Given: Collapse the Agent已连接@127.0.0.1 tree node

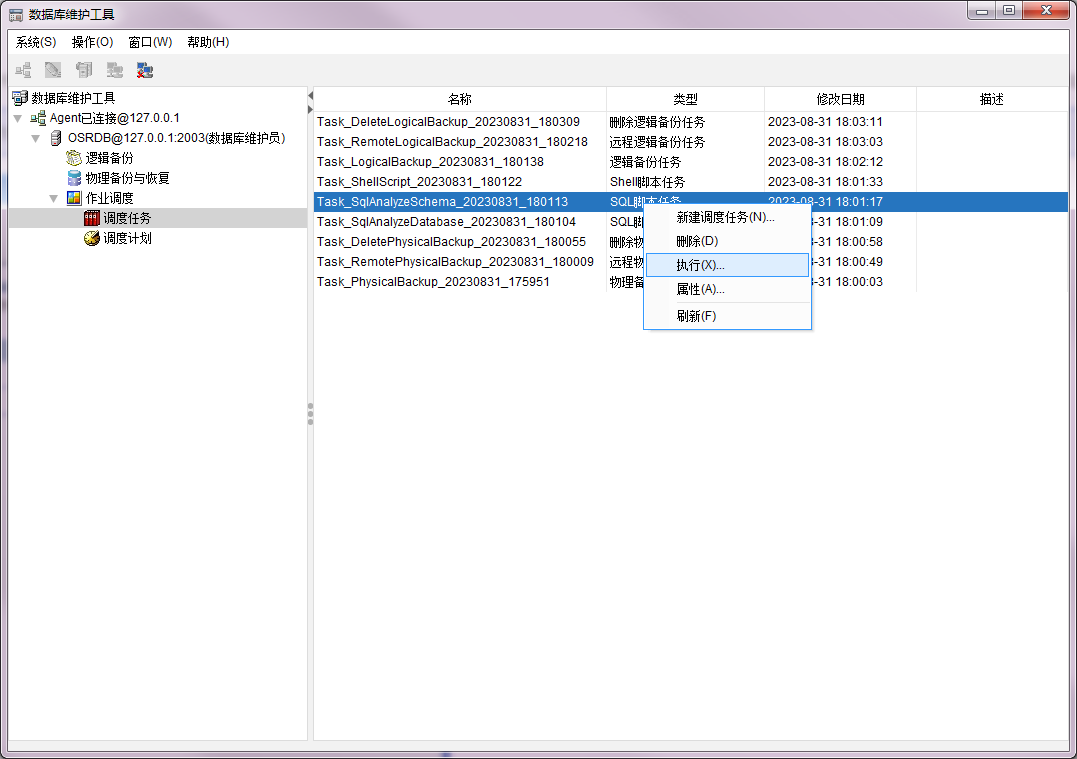Looking at the screenshot, I should click(x=18, y=118).
